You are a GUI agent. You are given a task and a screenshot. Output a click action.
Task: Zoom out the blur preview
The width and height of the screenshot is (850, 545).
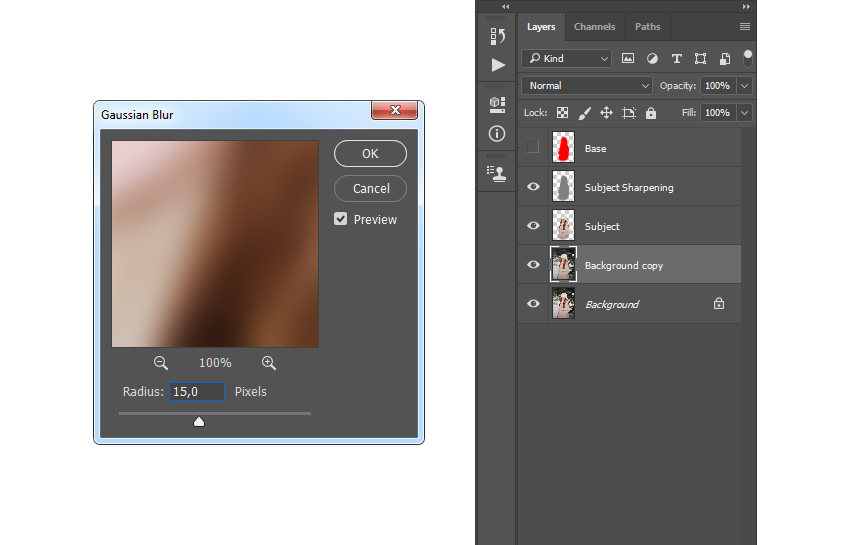pos(160,363)
